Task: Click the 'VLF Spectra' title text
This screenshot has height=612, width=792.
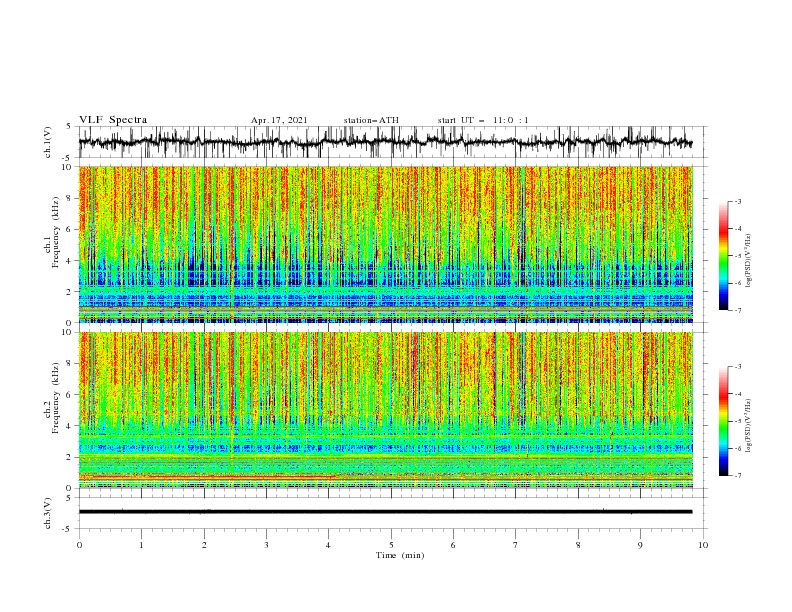Action: click(x=113, y=120)
